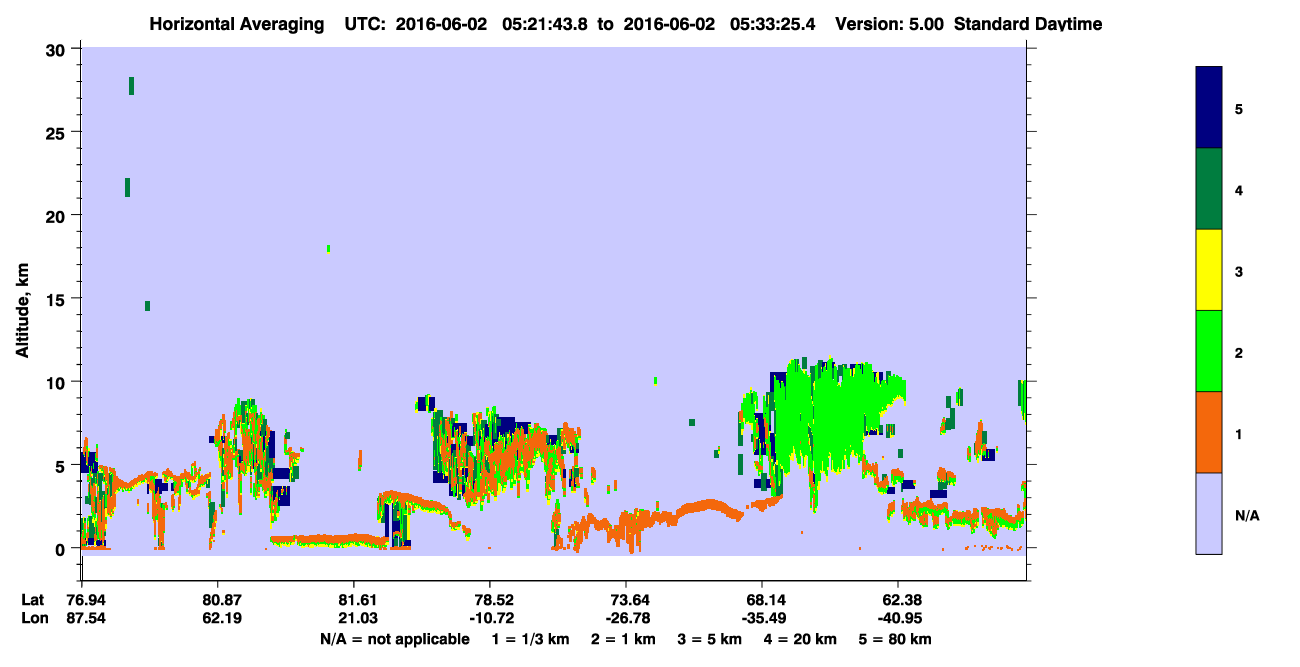
Task: Click the green mark near 28 km altitude
Action: (x=131, y=86)
